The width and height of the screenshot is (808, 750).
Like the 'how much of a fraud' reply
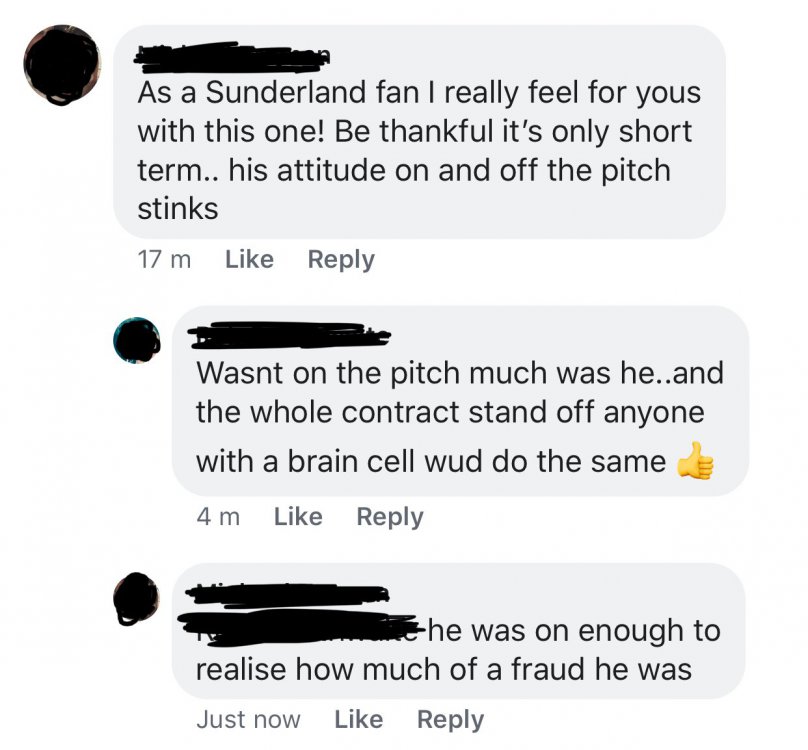point(358,719)
